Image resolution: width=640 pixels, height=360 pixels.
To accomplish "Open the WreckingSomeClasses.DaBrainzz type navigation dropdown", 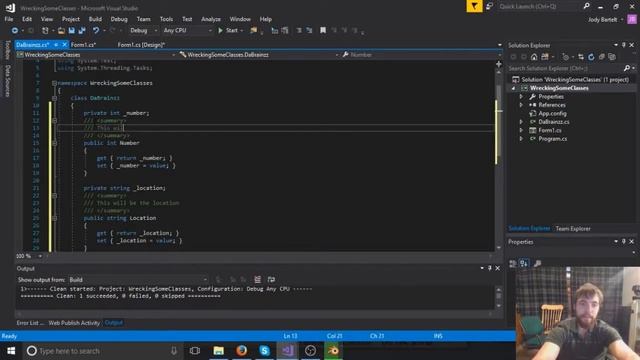I will click(x=259, y=55).
